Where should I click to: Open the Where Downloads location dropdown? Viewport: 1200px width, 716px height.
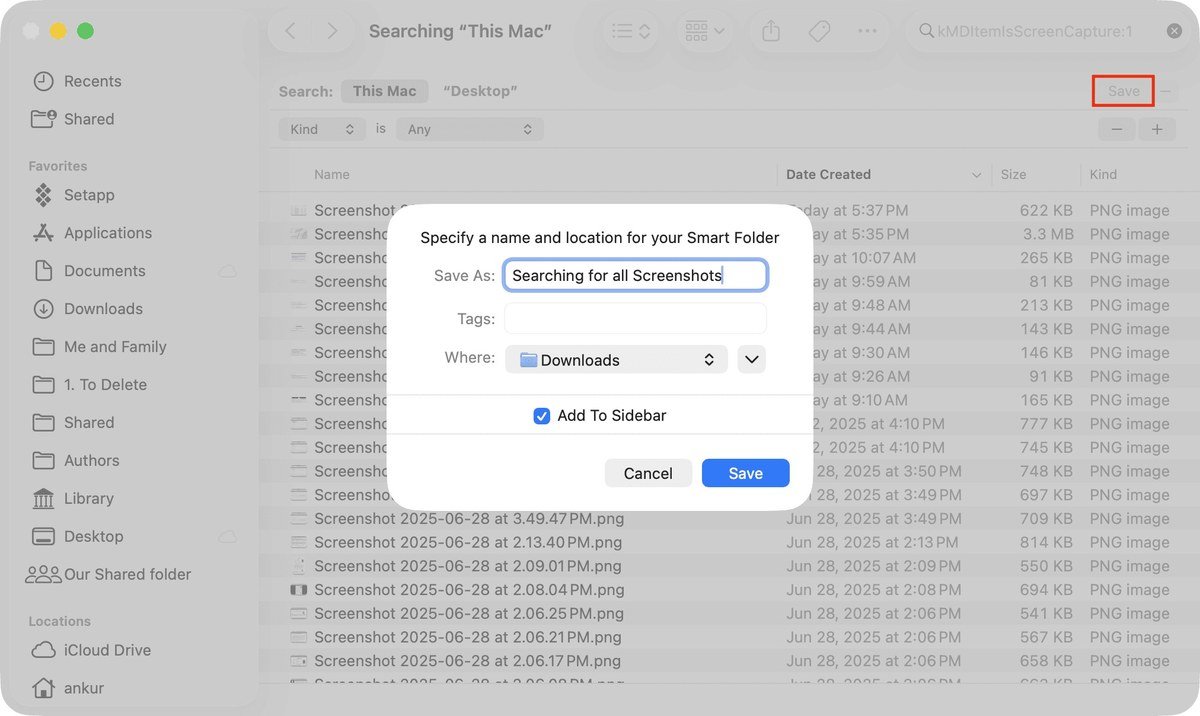coord(616,360)
